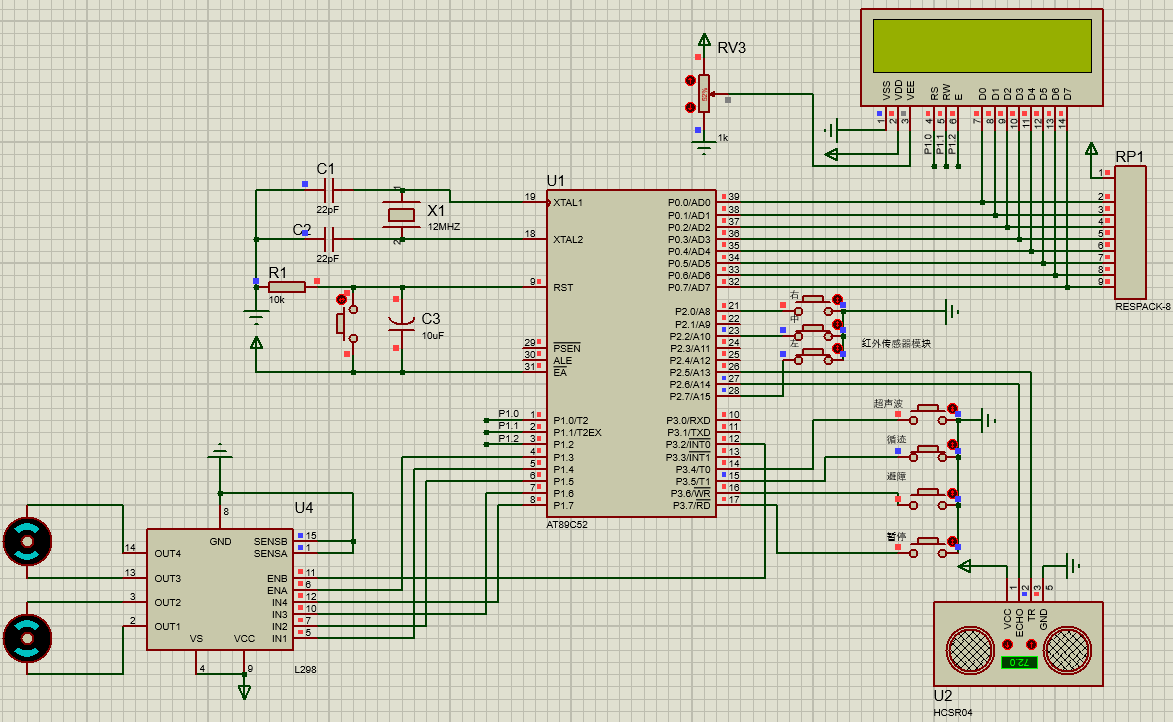This screenshot has height=722, width=1173.
Task: Select the power arrow below L298 VCC
Action: pos(244,691)
